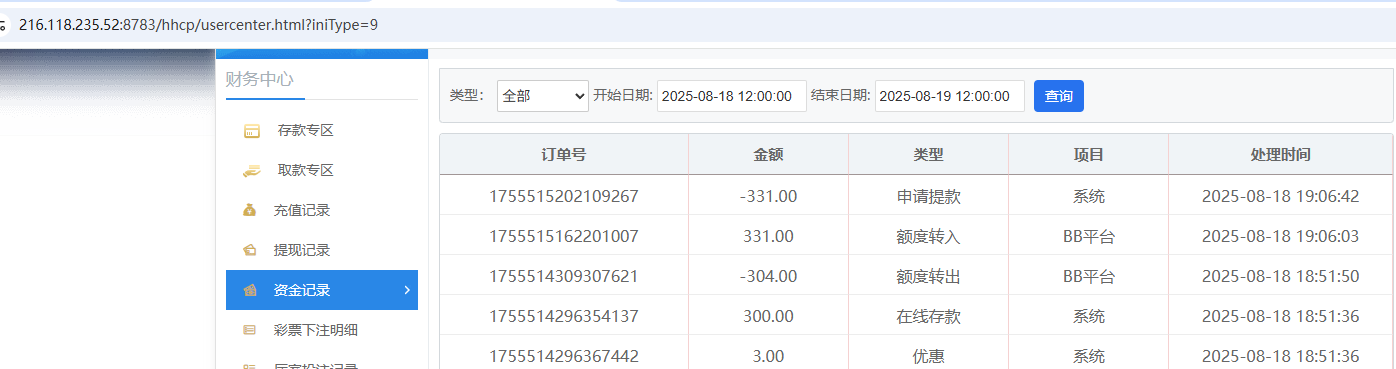1396x369 pixels.
Task: Select order number 1755514296367442
Action: pyautogui.click(x=564, y=356)
